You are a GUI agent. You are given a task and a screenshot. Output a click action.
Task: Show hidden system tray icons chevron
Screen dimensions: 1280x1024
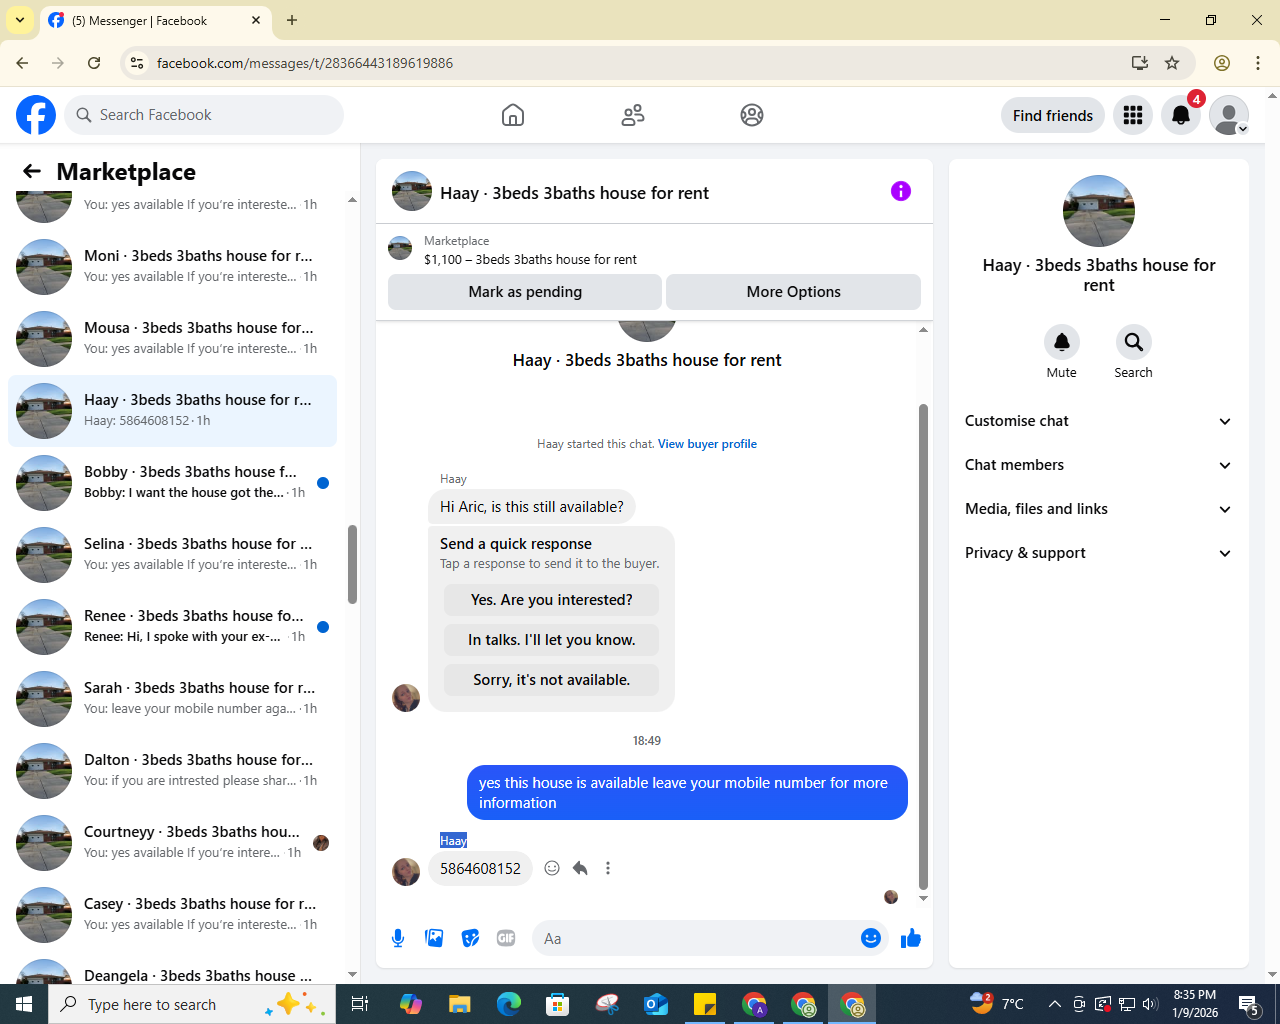coord(1054,1004)
